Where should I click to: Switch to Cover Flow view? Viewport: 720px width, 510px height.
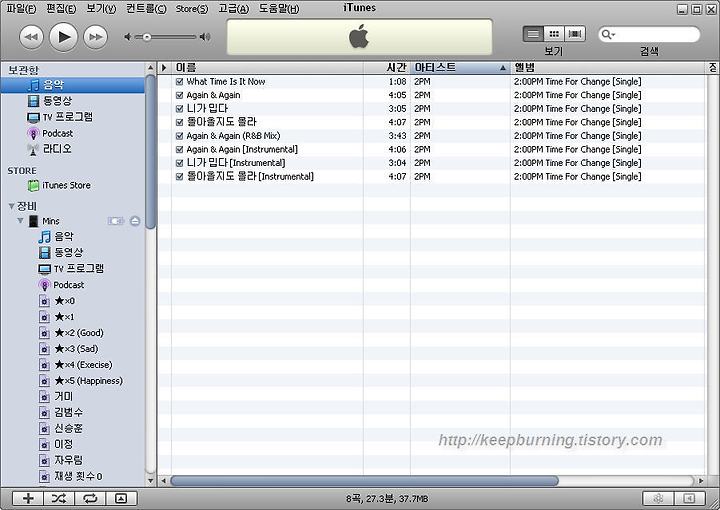pyautogui.click(x=575, y=34)
